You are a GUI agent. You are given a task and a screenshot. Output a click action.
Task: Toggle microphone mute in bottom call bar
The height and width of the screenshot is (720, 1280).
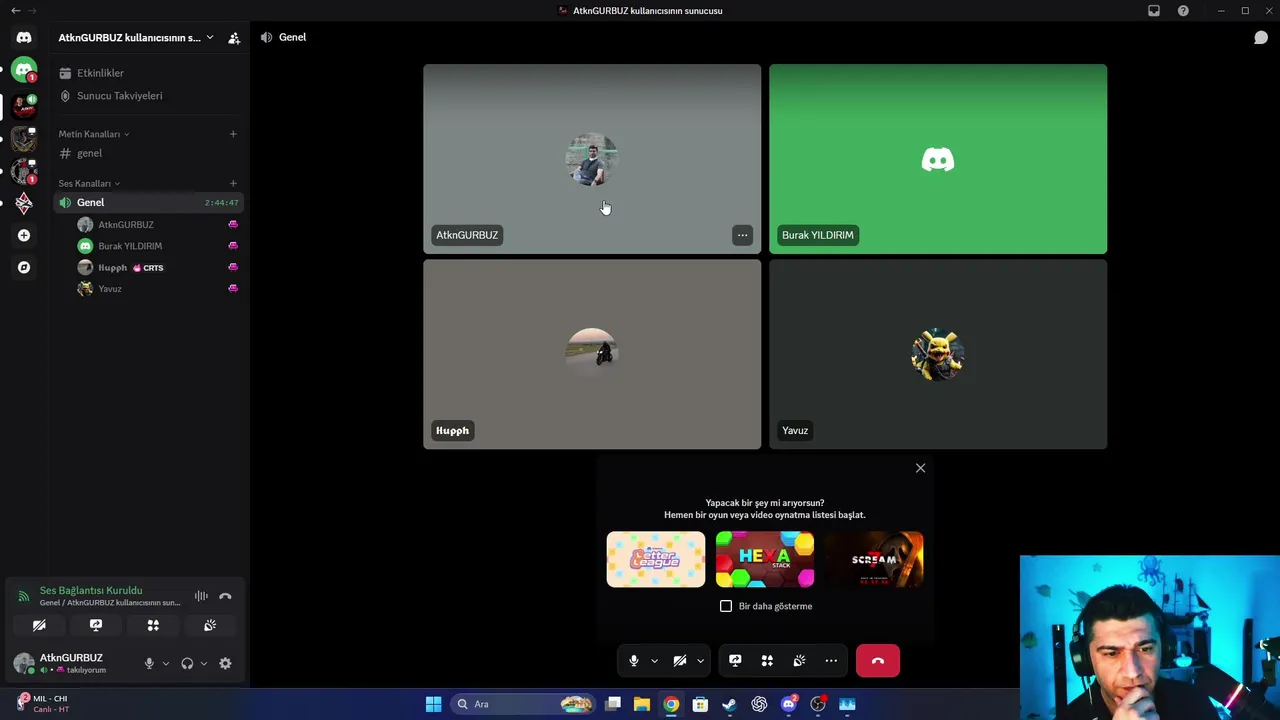(x=633, y=661)
